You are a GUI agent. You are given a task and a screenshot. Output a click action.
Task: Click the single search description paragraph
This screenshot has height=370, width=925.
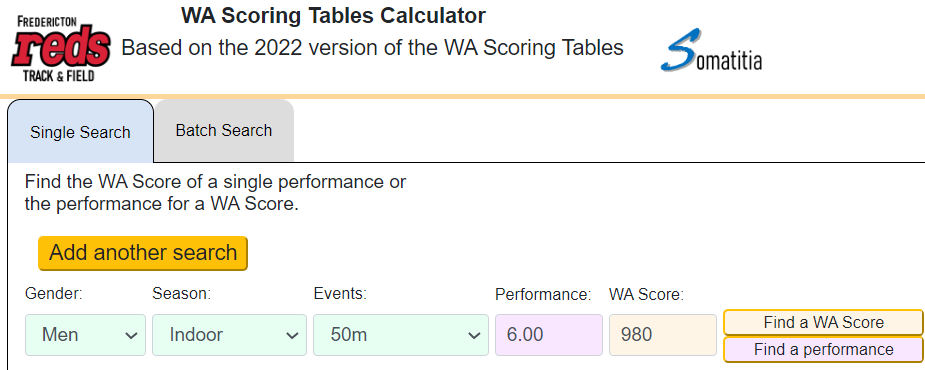[215, 194]
